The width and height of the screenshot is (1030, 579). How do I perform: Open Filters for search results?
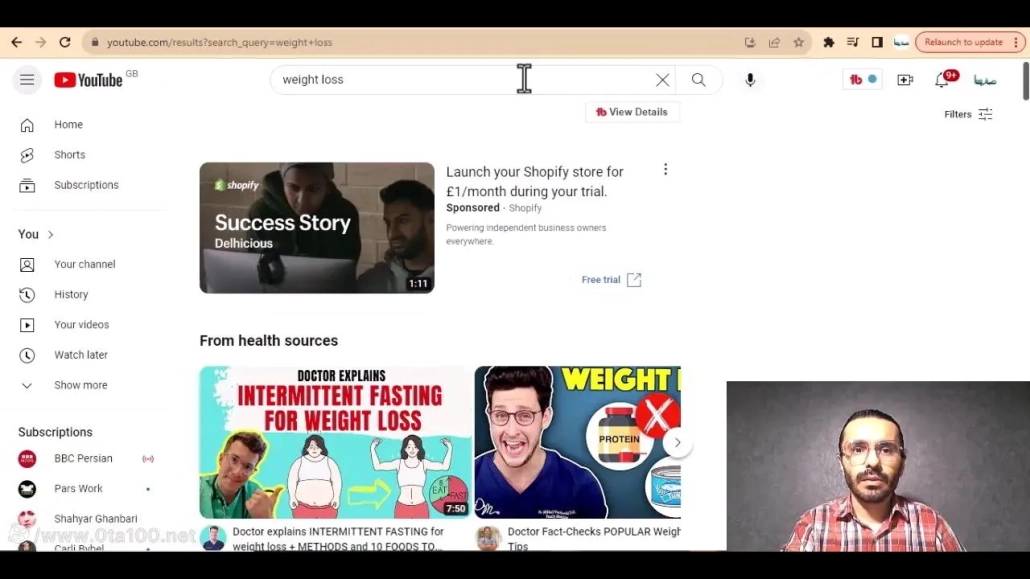tap(968, 114)
